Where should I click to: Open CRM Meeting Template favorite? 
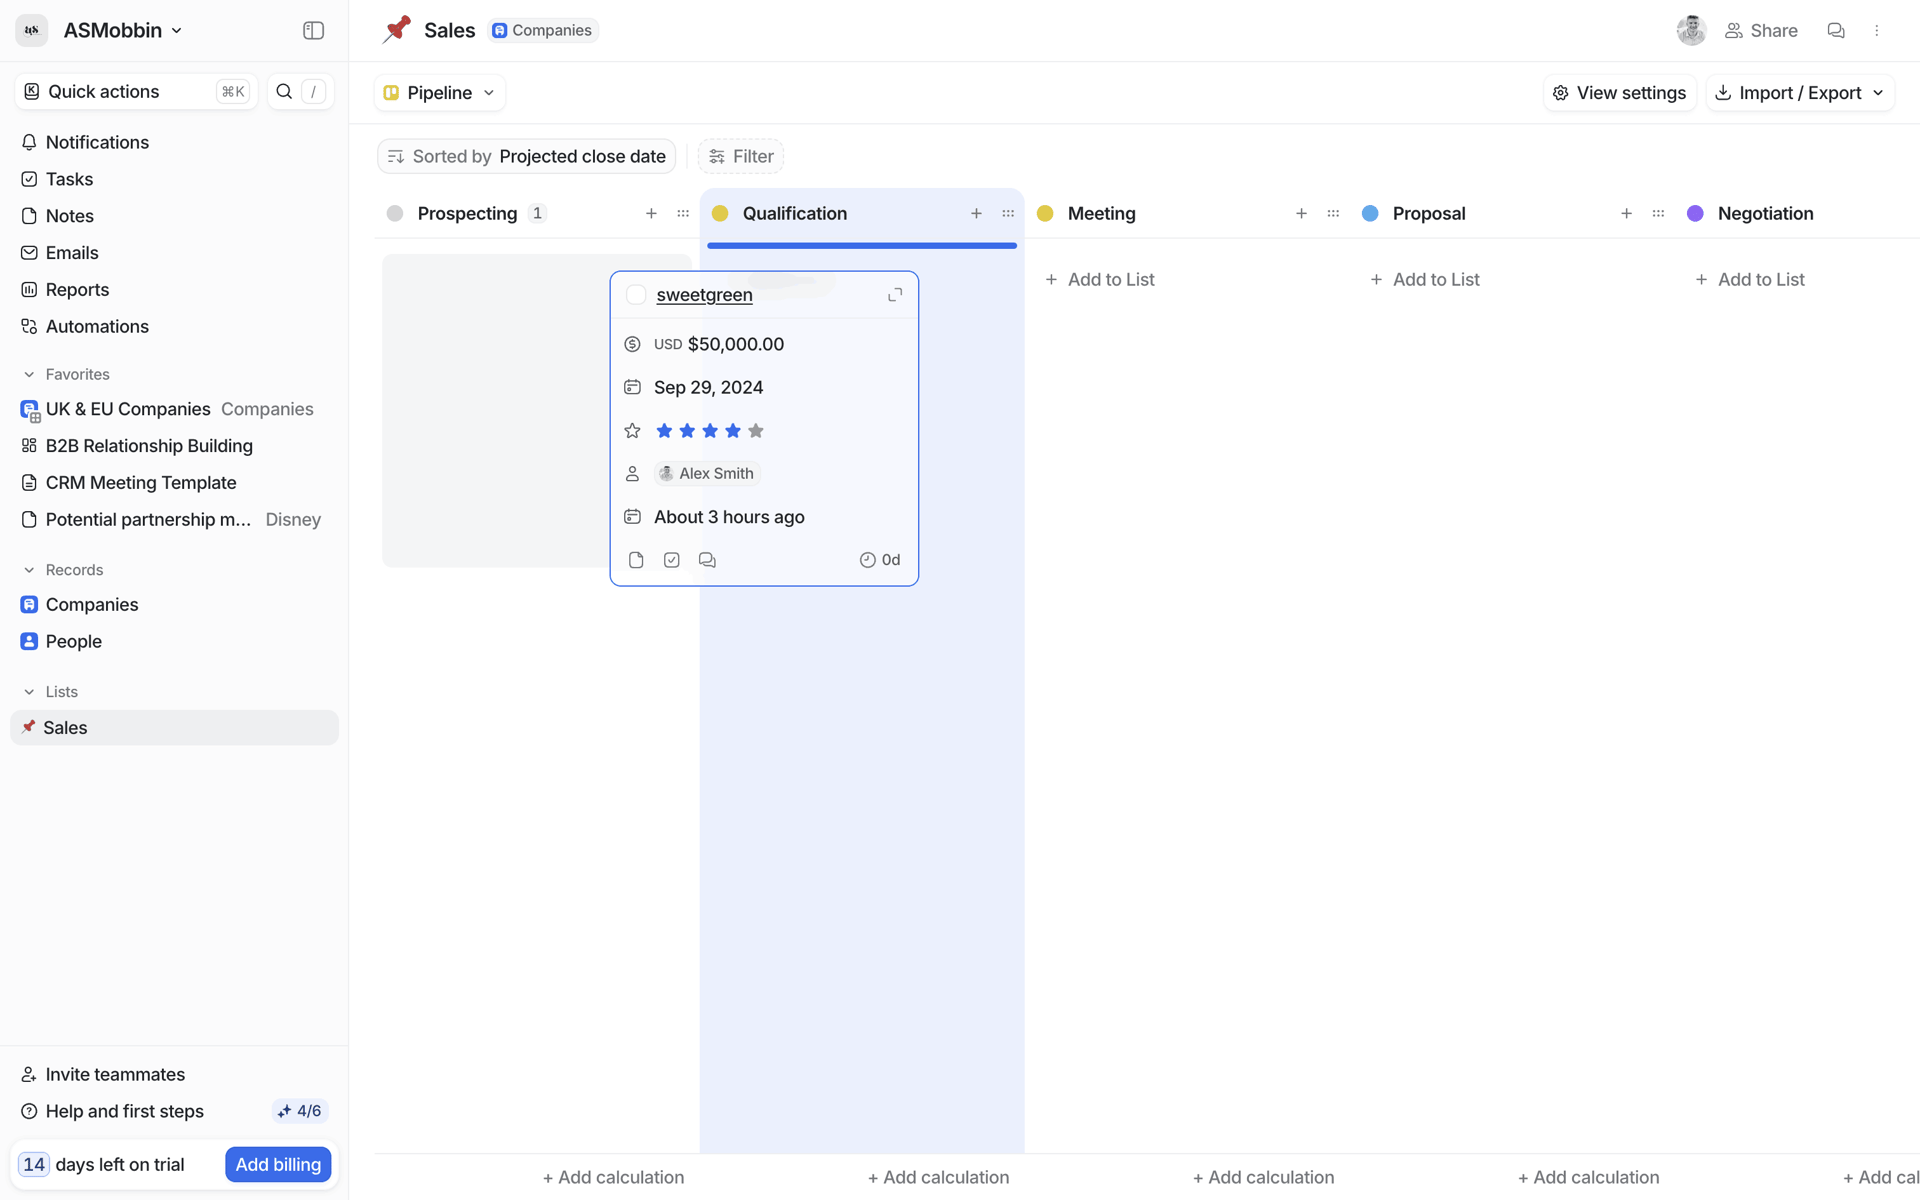[x=174, y=483]
